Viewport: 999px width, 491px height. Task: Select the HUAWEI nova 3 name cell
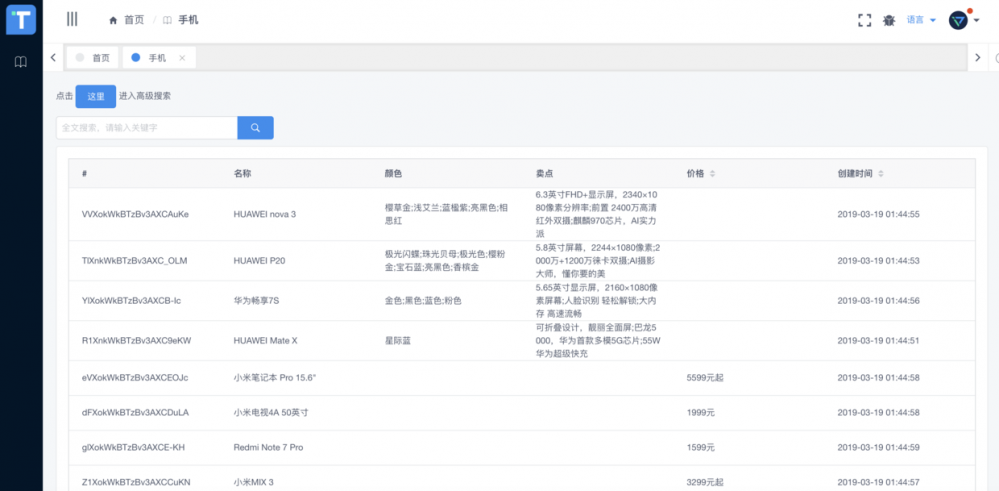coord(265,214)
